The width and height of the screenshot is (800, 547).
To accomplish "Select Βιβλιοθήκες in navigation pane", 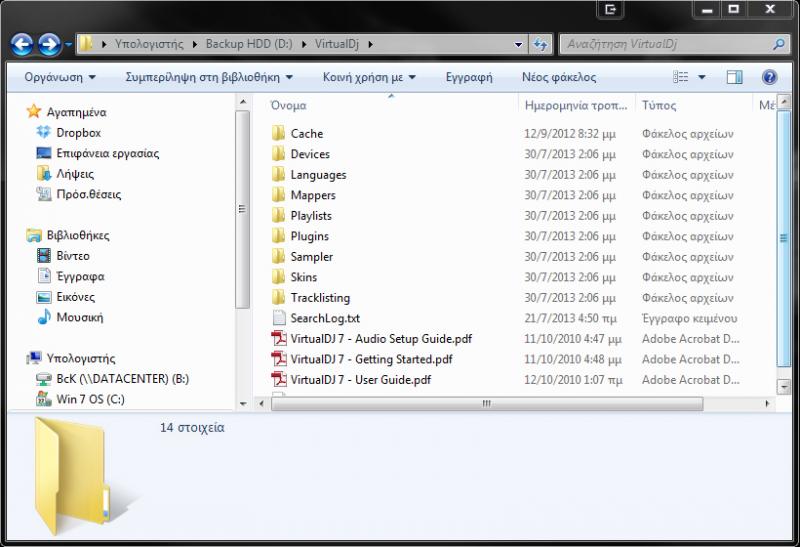I will [68, 235].
